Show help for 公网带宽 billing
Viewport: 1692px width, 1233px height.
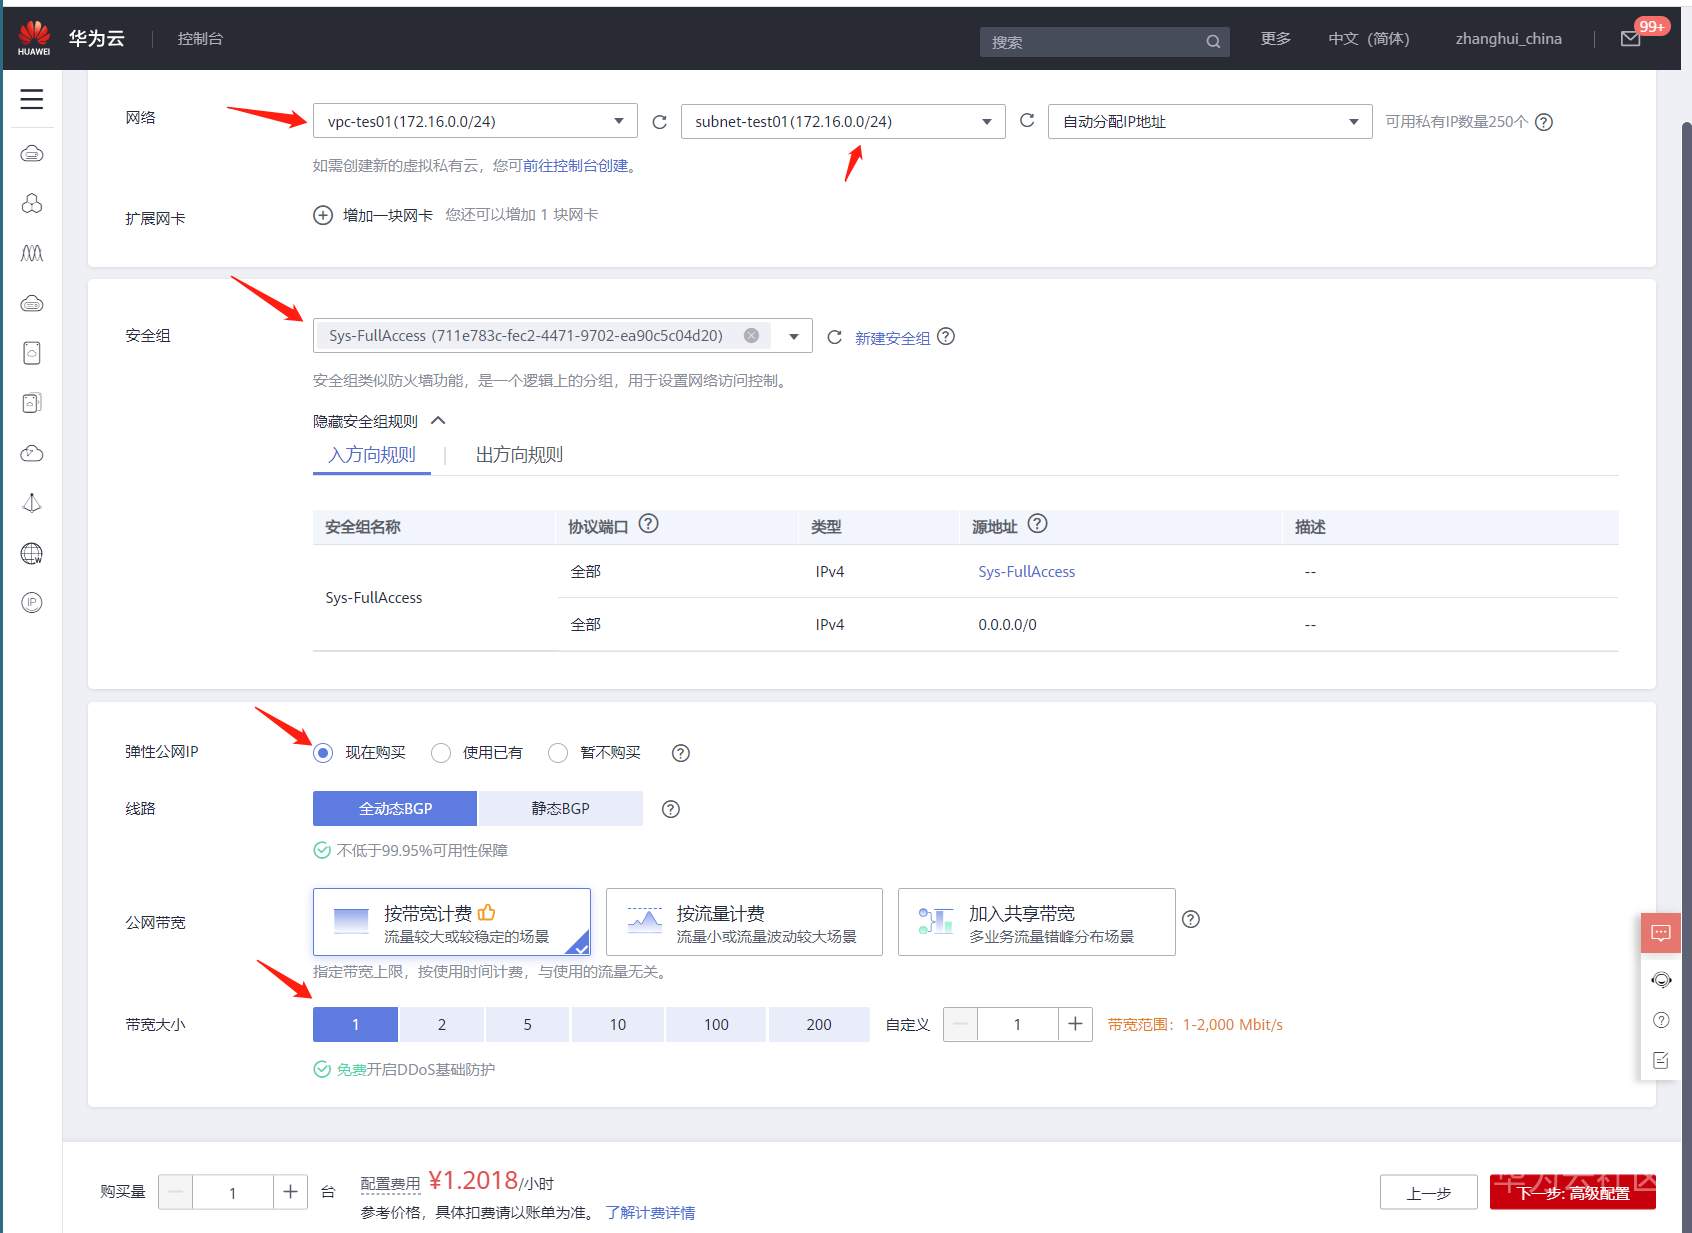[x=1191, y=919]
